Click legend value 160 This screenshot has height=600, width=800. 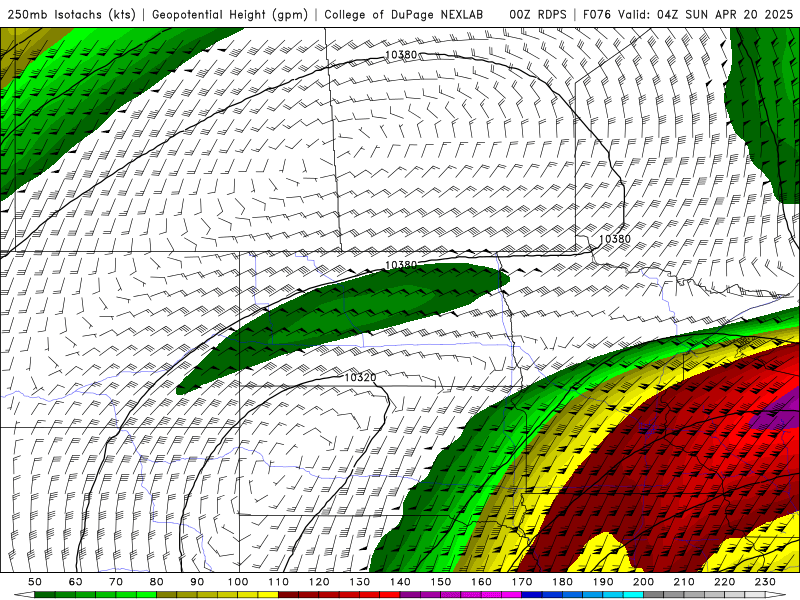point(481,582)
